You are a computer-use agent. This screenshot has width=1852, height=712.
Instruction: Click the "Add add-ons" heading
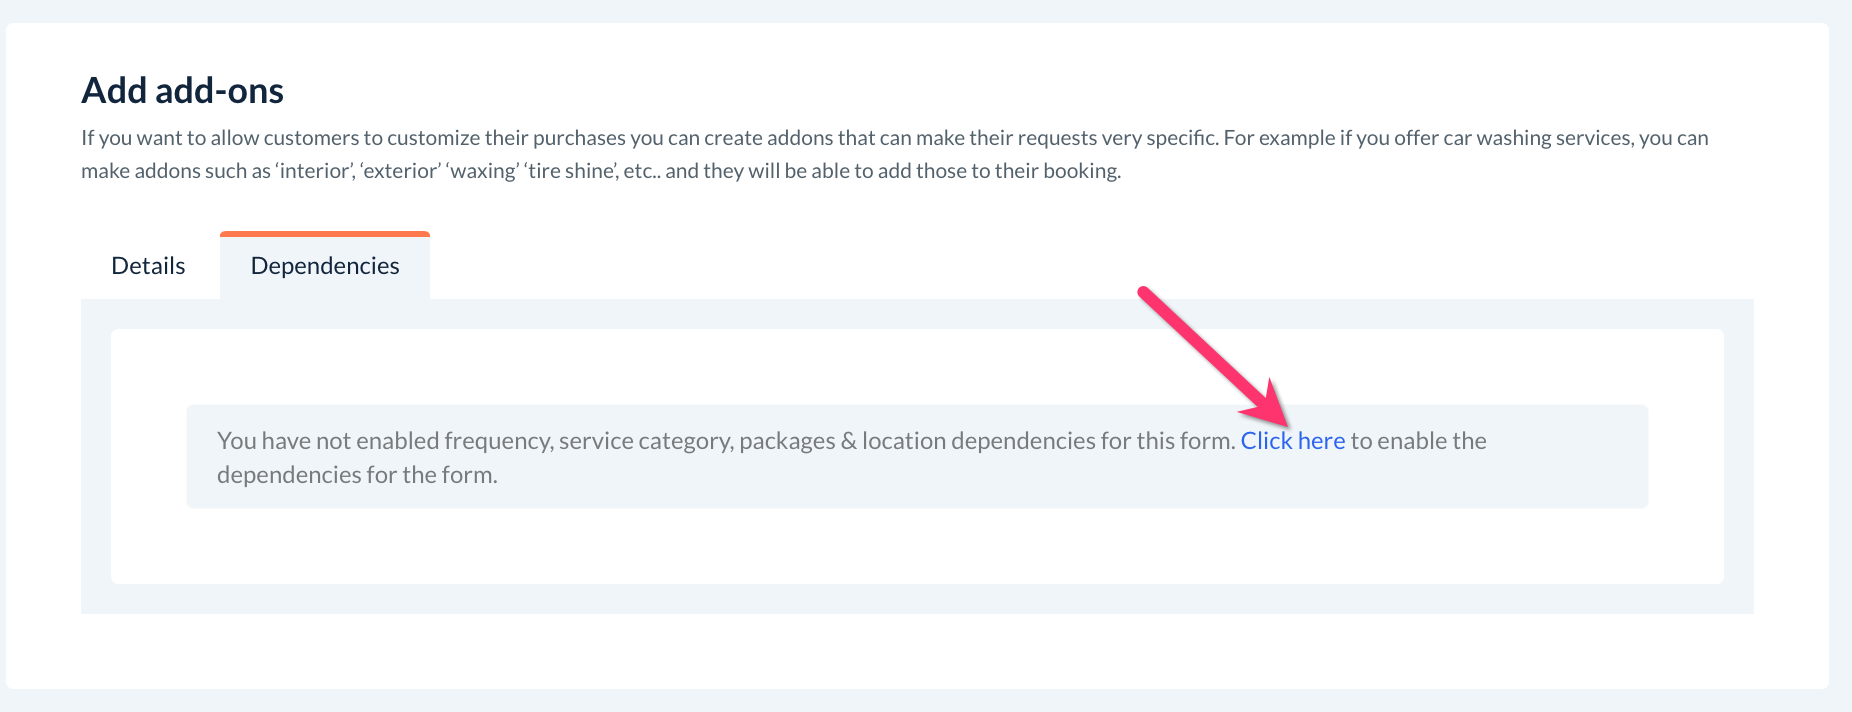click(x=183, y=91)
